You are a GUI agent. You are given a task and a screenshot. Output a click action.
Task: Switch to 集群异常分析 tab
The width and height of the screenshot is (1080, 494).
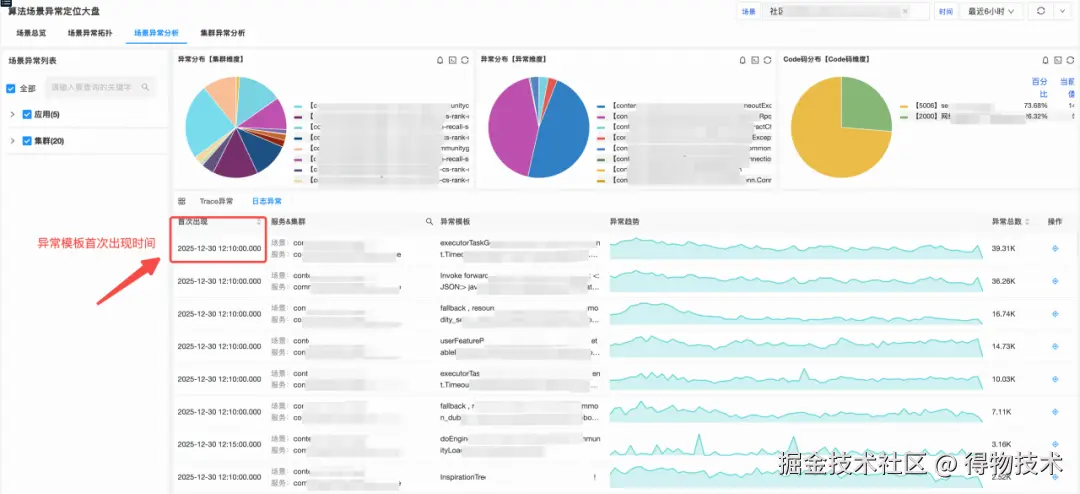pos(222,32)
